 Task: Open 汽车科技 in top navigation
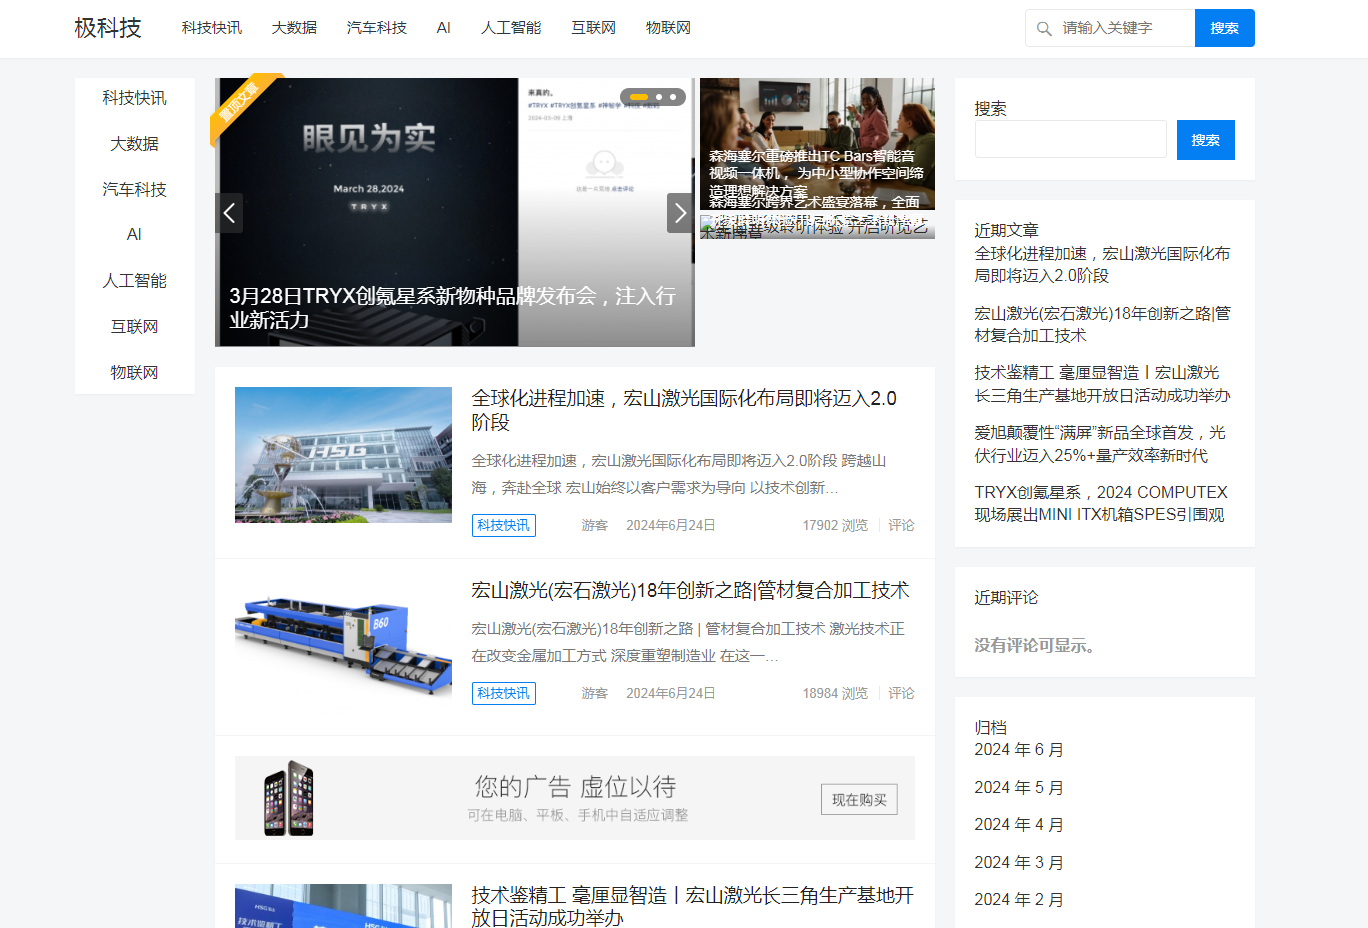(x=377, y=28)
